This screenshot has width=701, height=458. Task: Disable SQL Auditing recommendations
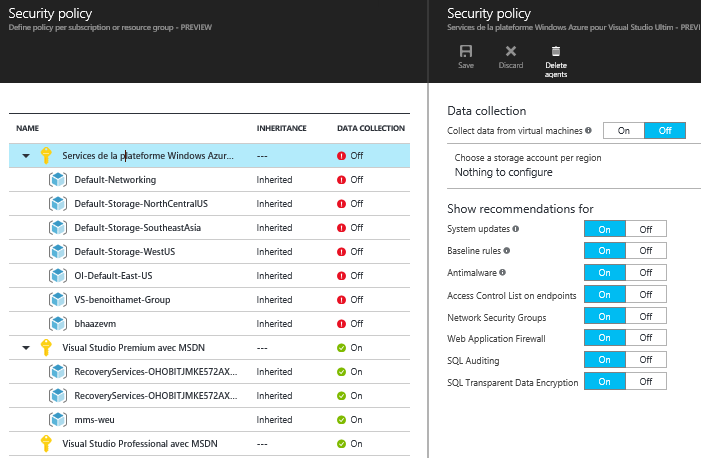coord(645,360)
